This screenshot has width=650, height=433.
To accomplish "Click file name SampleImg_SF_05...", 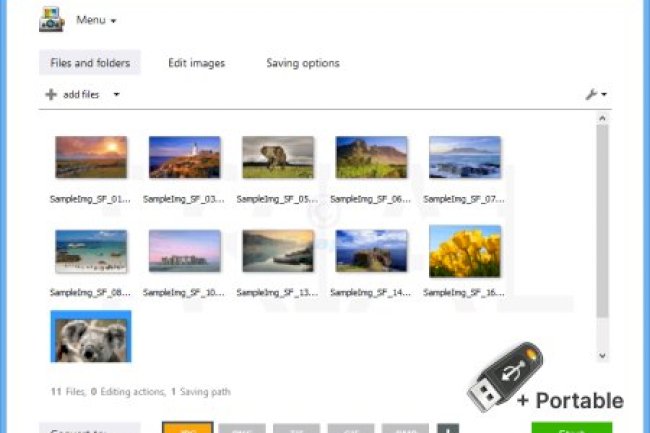I will 277,199.
